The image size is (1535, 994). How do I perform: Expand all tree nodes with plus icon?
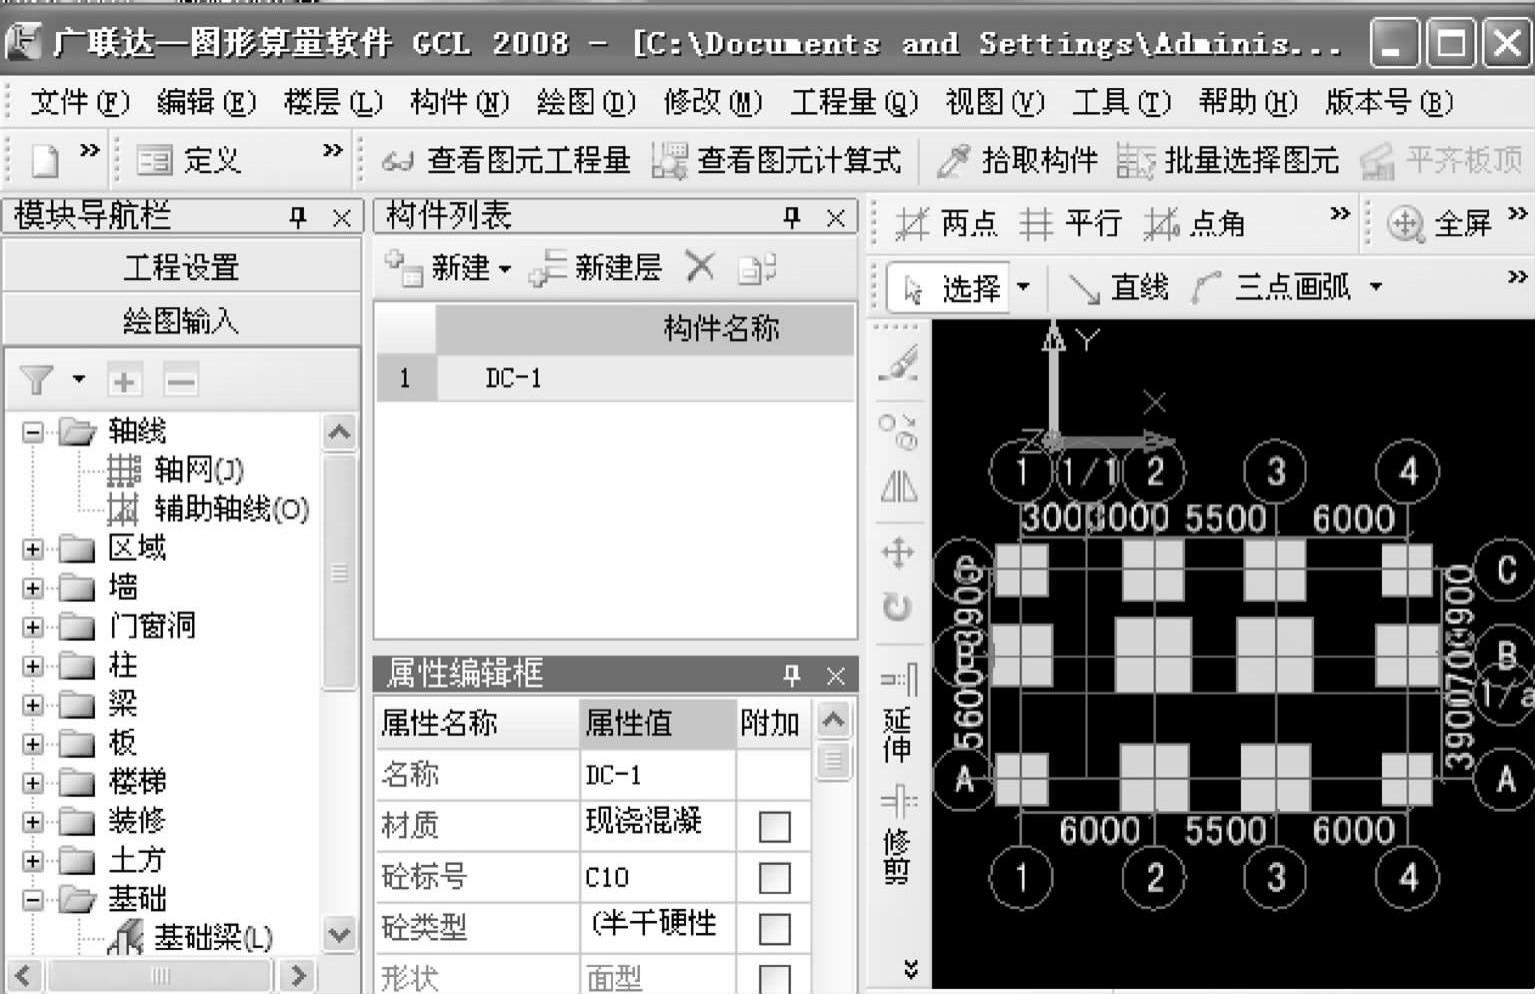point(124,381)
